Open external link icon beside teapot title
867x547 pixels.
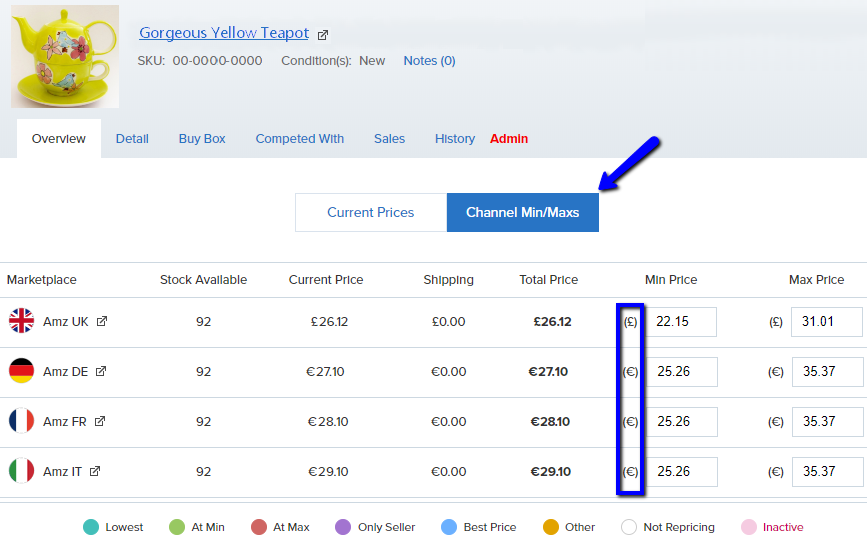323,35
